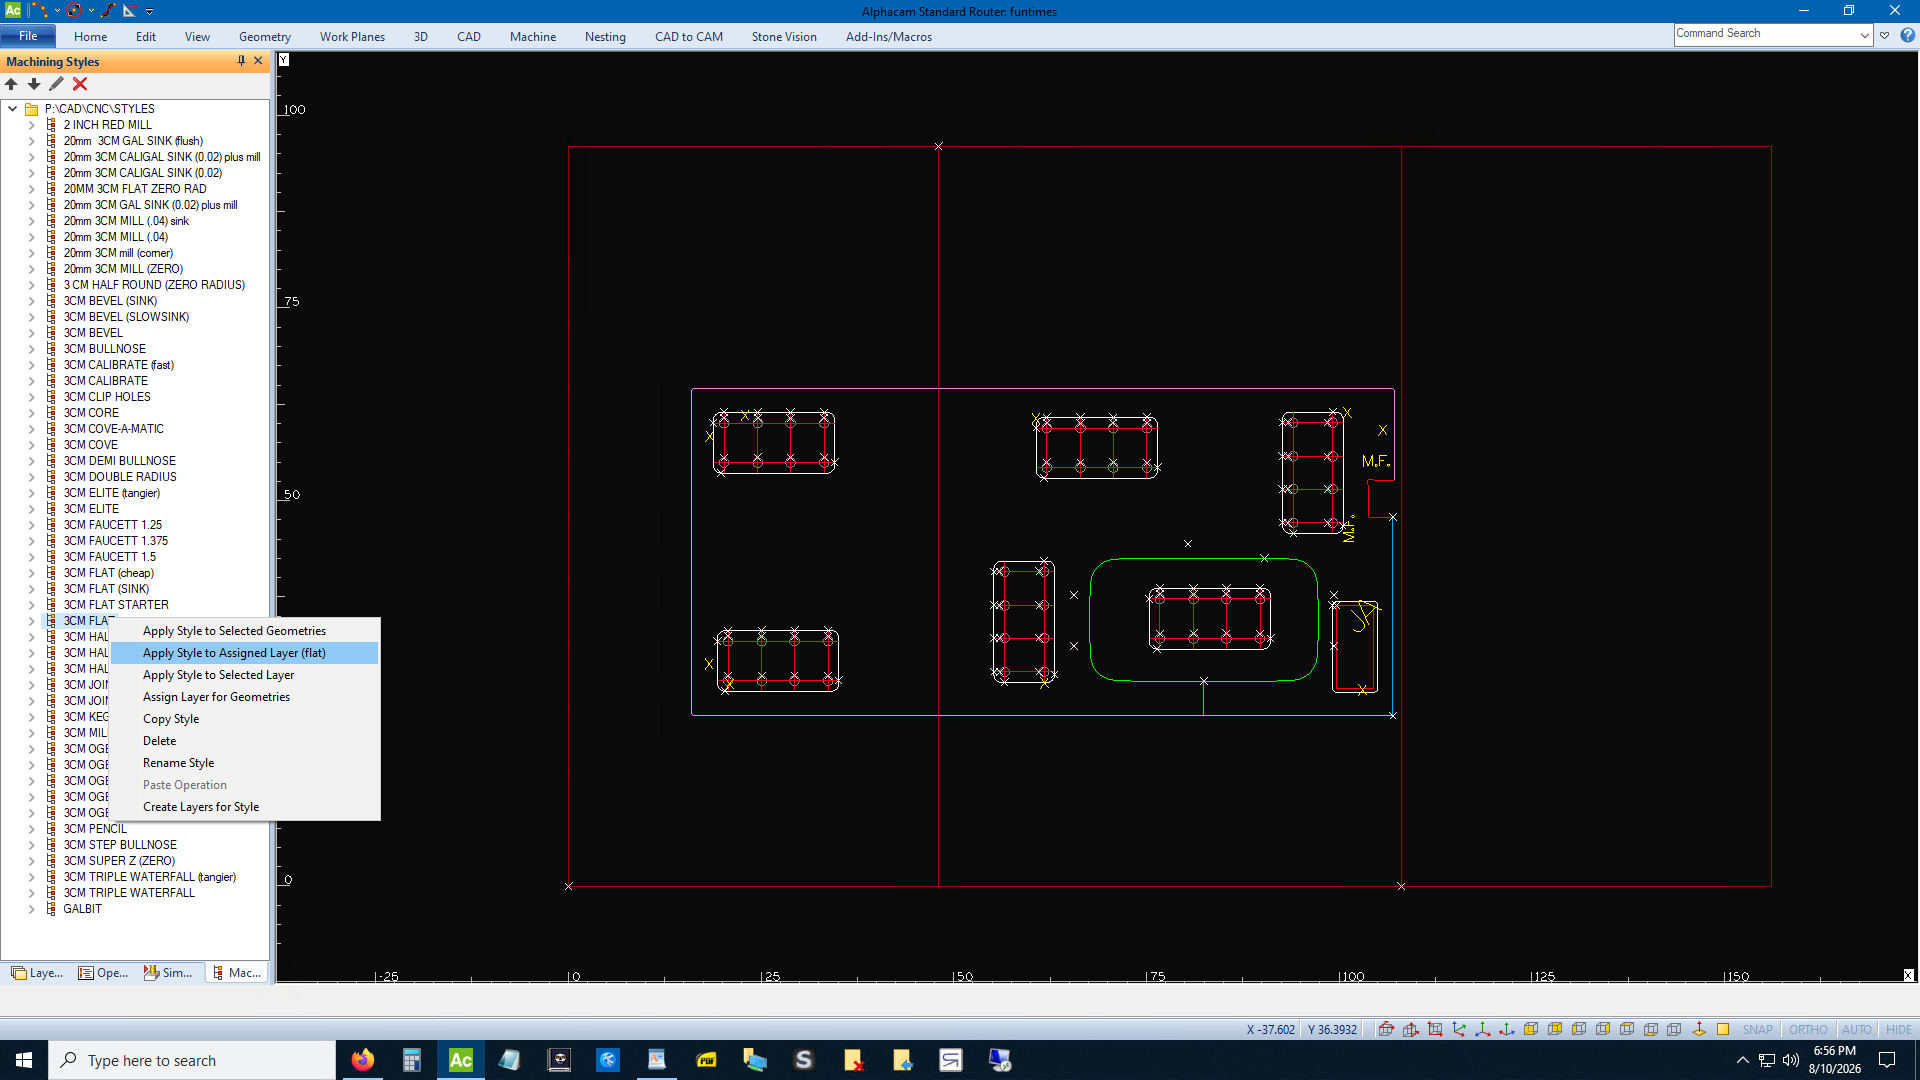The height and width of the screenshot is (1080, 1920).
Task: Click the set-square measure tool in quick access toolbar
Action: pyautogui.click(x=130, y=11)
